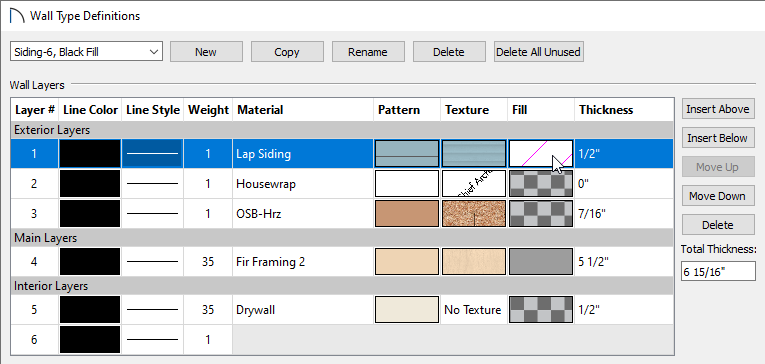
Task: Click the Total Thickness field
Action: 718,271
